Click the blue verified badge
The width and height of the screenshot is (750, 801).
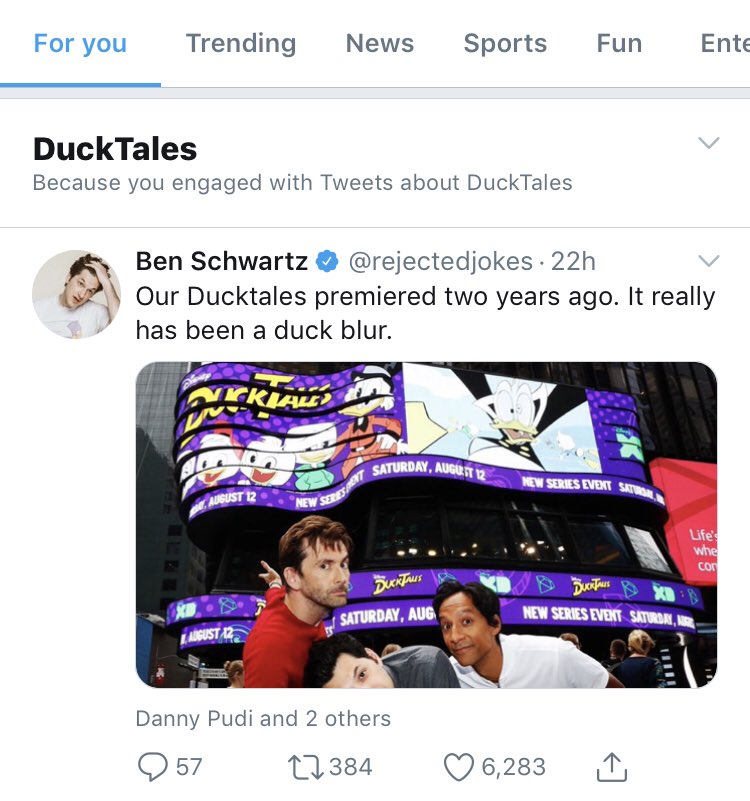click(327, 262)
